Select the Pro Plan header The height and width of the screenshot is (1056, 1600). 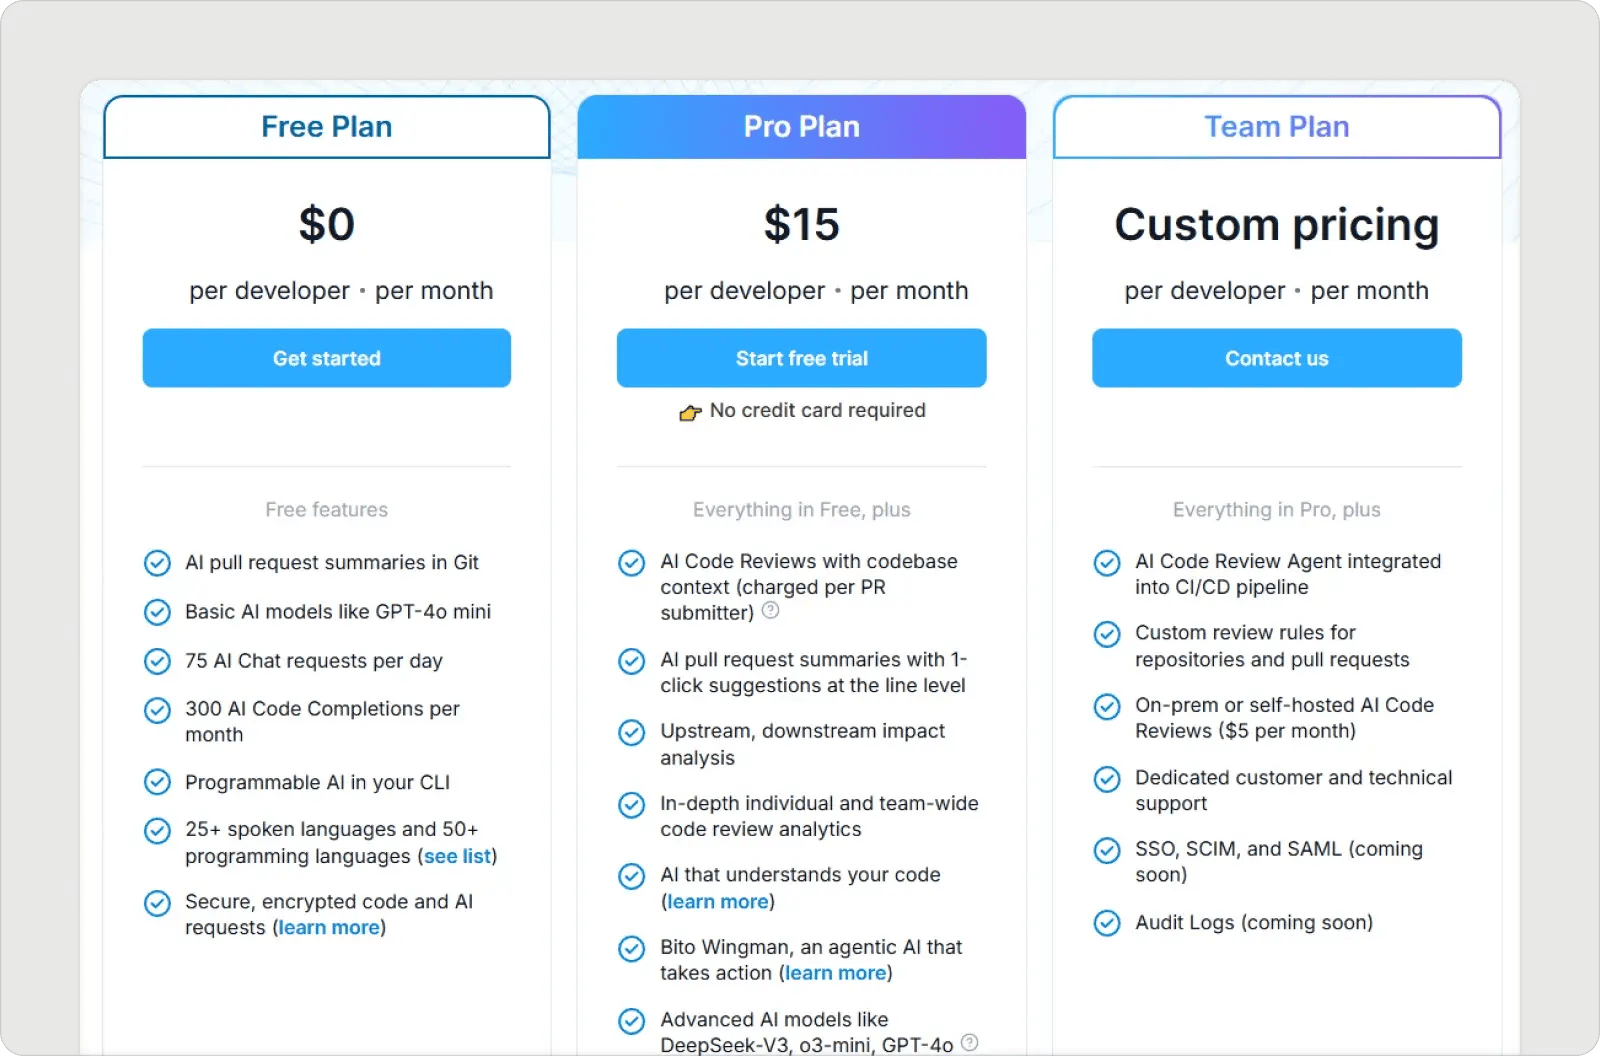pyautogui.click(x=801, y=127)
